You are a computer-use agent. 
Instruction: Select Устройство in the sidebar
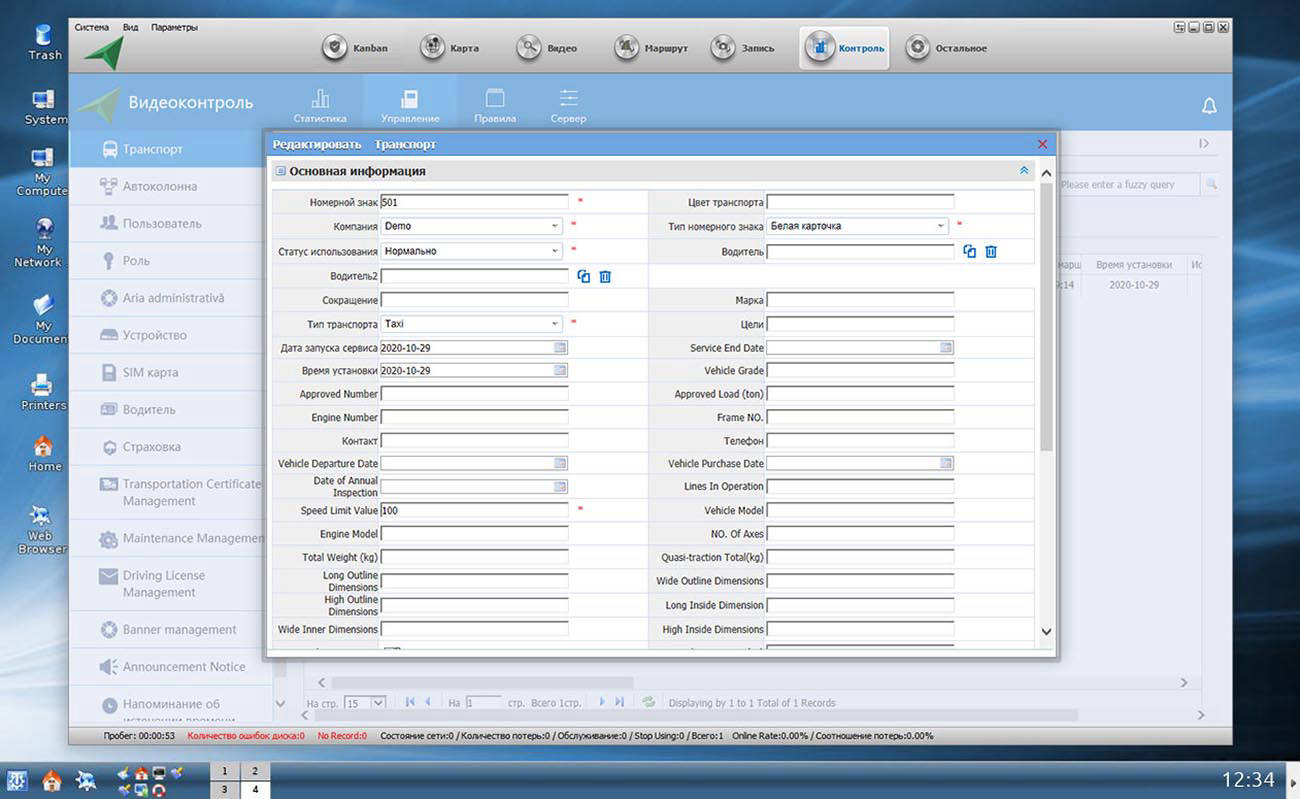pyautogui.click(x=154, y=335)
